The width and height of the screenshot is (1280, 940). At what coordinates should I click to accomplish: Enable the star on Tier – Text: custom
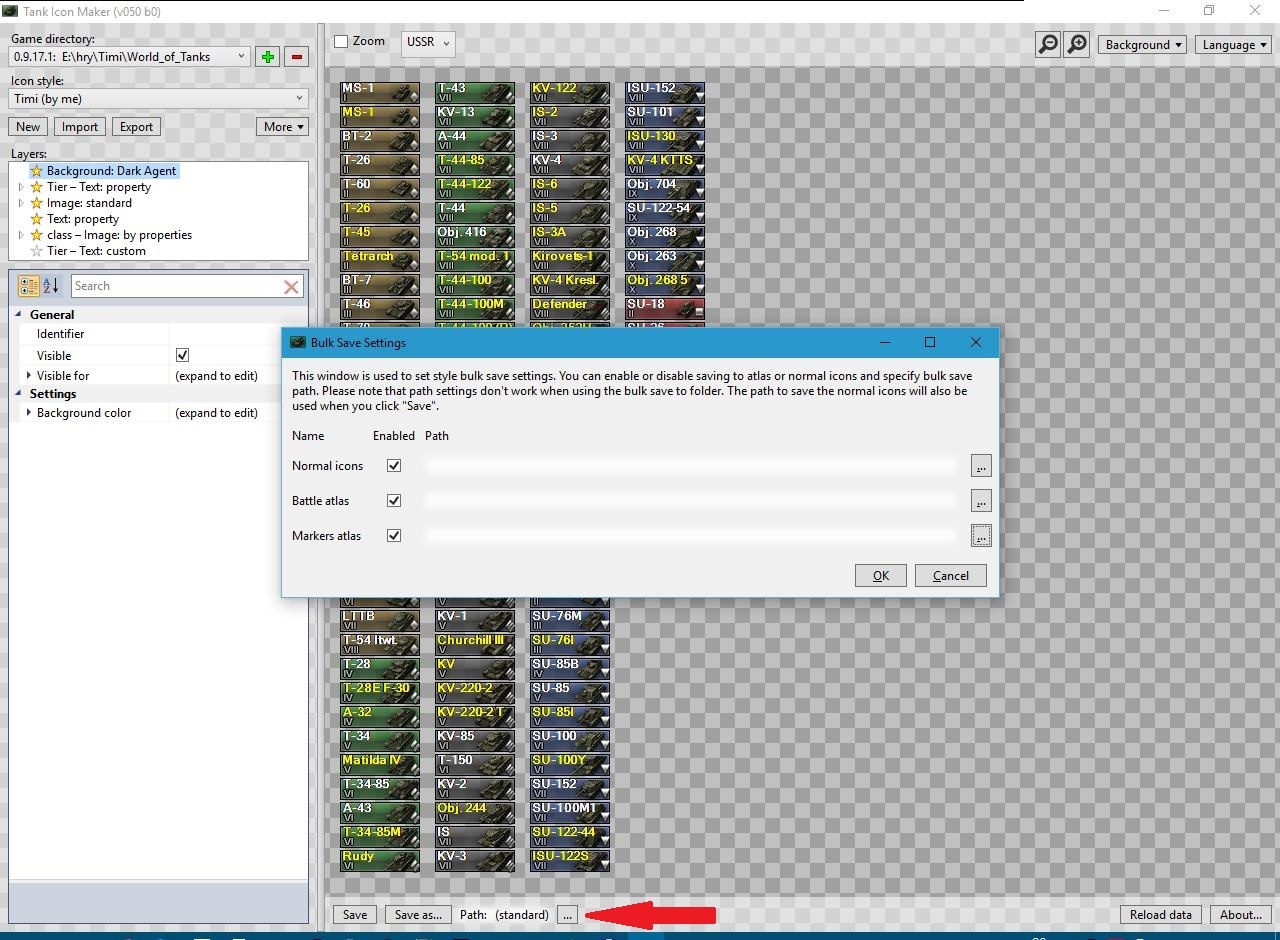tap(37, 251)
